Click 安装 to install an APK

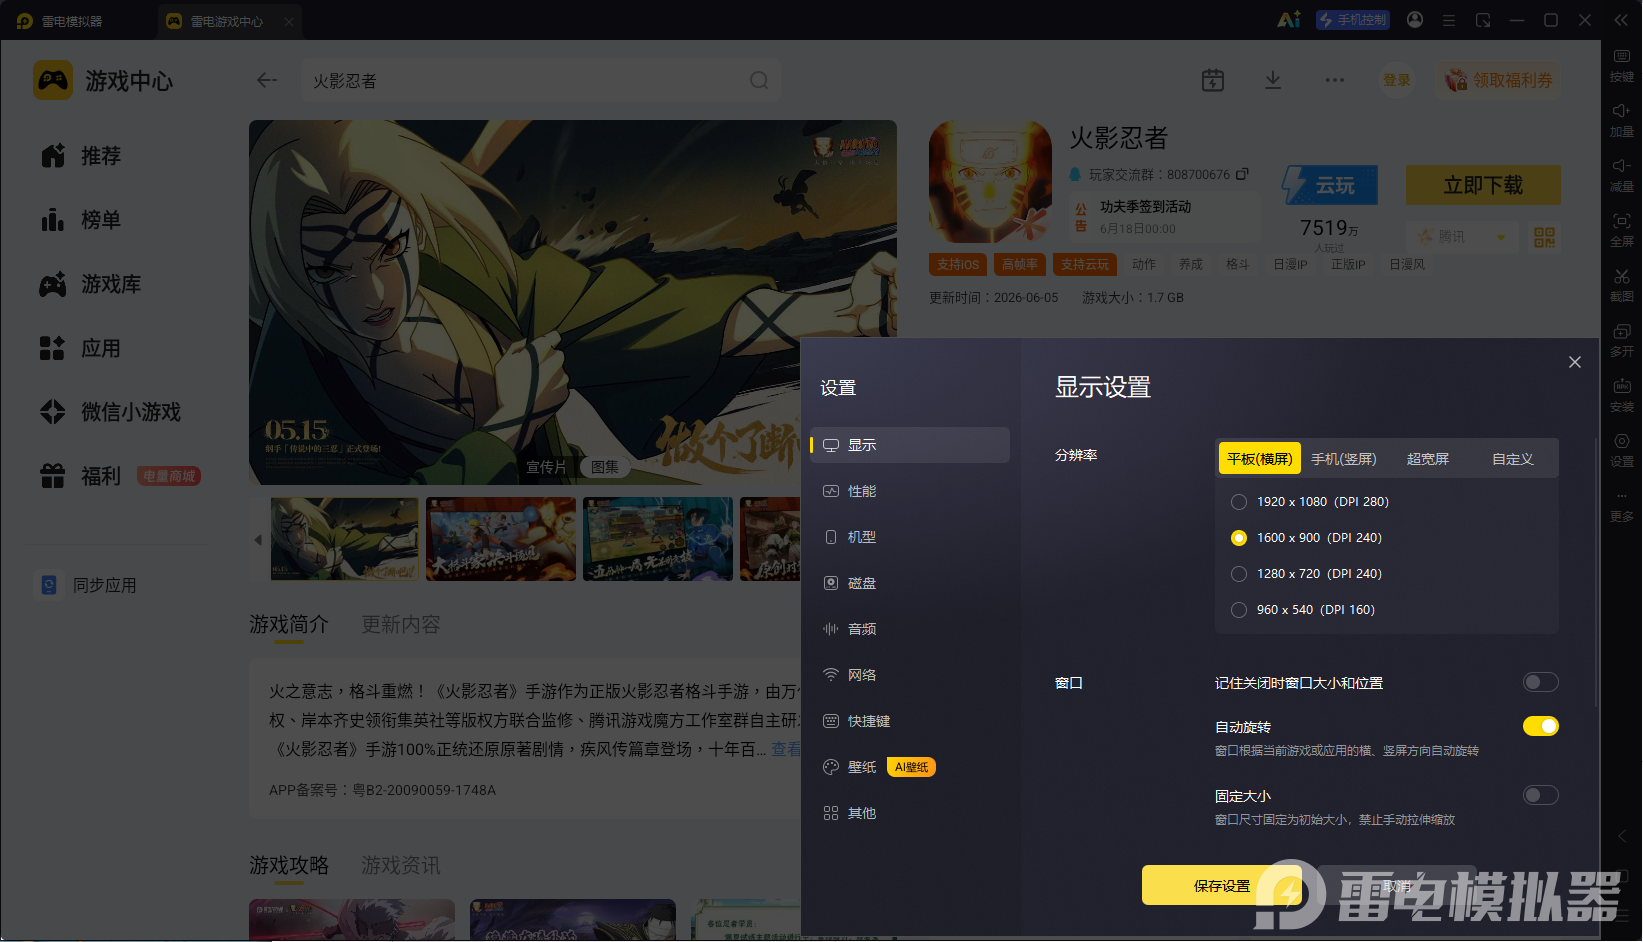coord(1622,395)
